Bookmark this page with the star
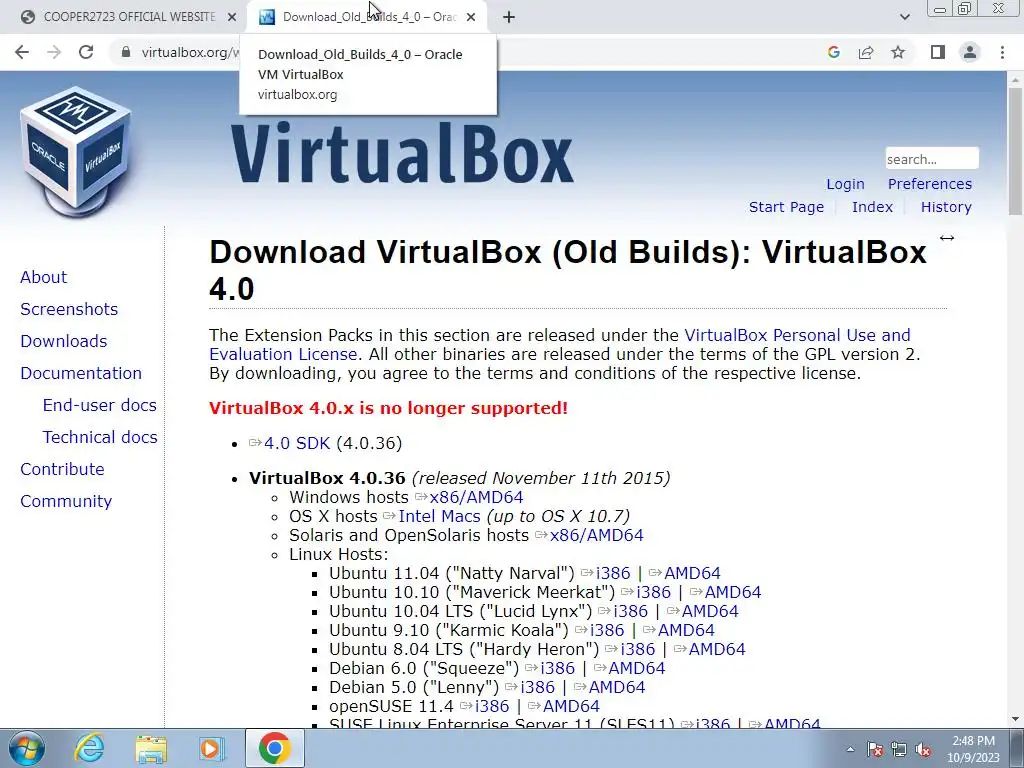Image resolution: width=1024 pixels, height=768 pixels. tap(899, 52)
